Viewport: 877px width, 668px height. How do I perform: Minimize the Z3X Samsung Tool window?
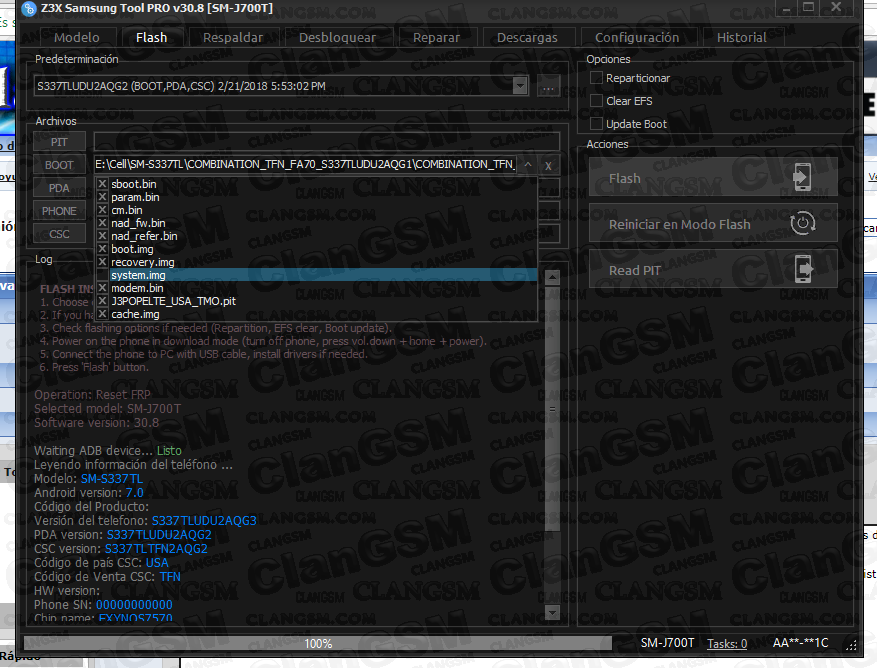786,8
